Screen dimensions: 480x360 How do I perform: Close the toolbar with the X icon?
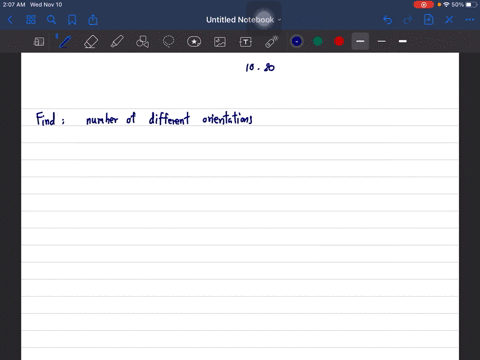449,20
